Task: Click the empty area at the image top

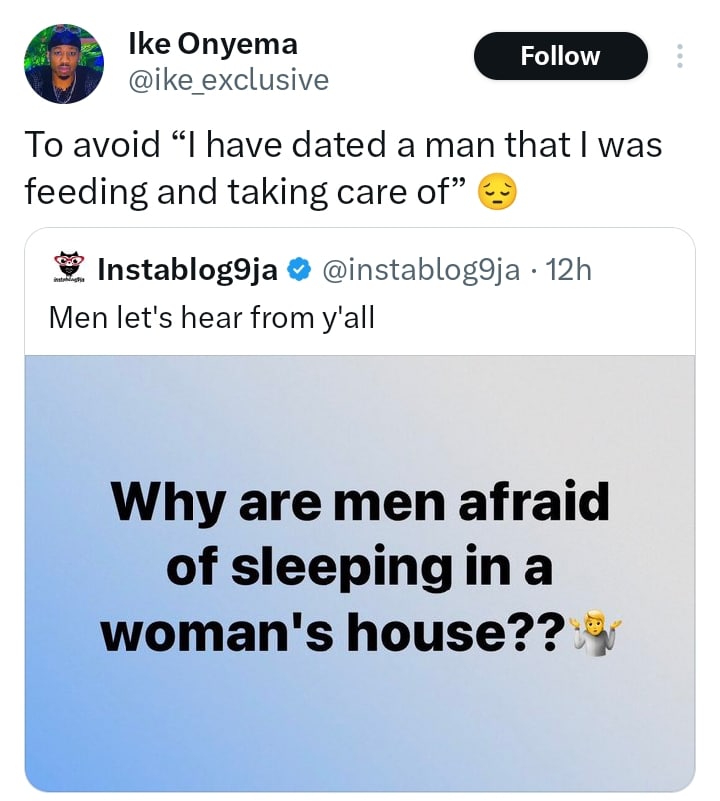Action: click(360, 405)
